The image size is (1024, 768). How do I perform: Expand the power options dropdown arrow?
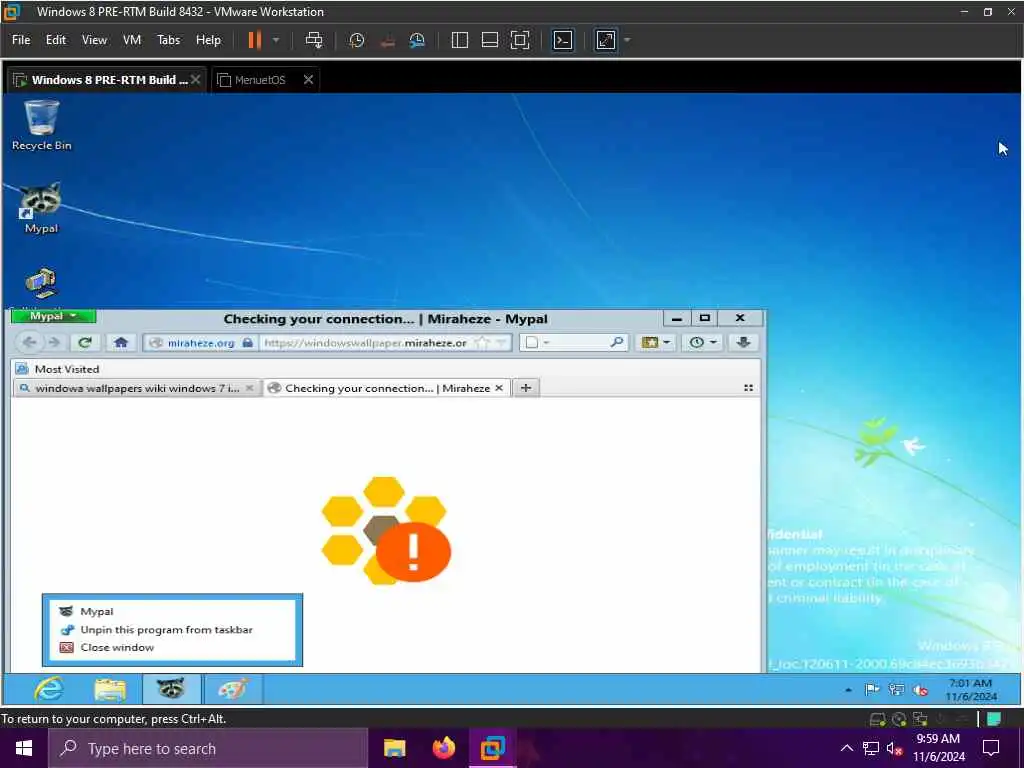[276, 40]
